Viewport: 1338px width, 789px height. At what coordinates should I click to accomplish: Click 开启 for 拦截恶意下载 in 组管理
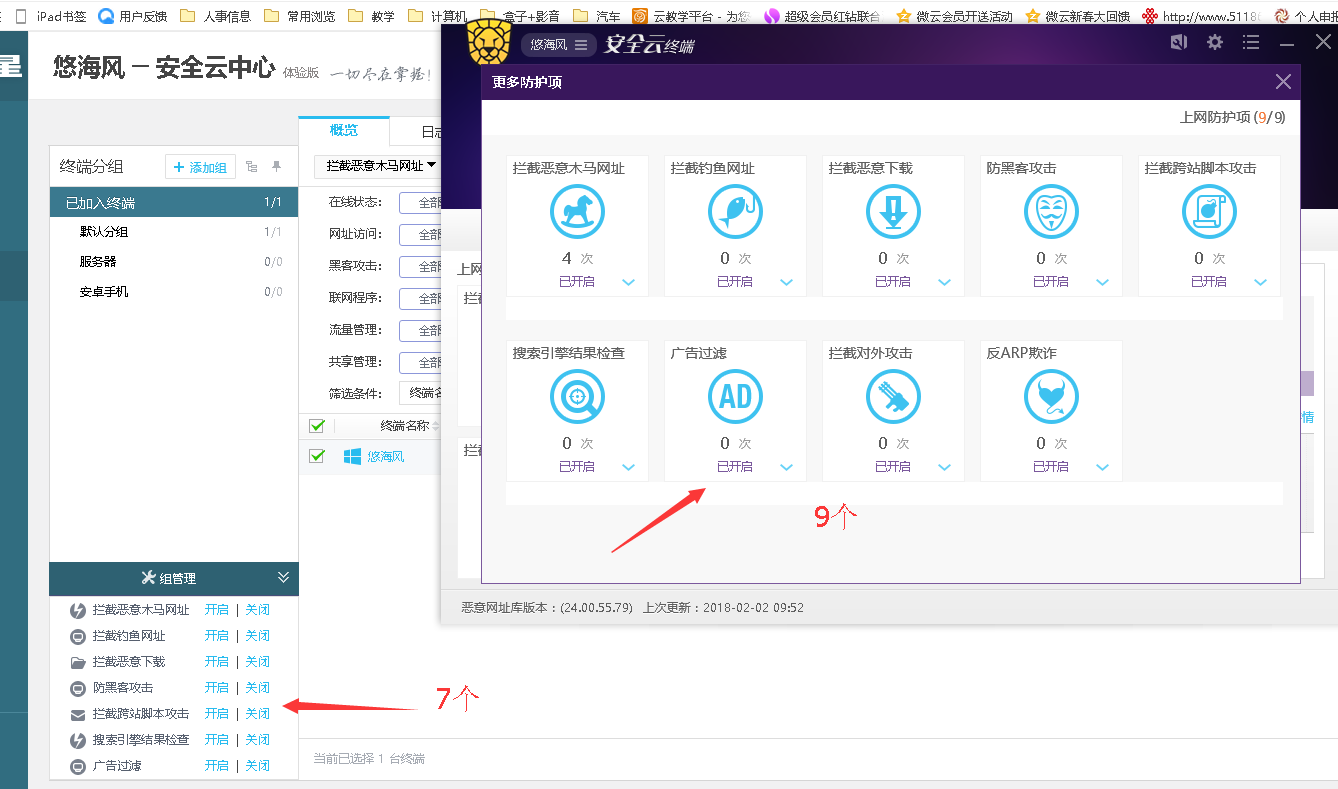coord(217,662)
